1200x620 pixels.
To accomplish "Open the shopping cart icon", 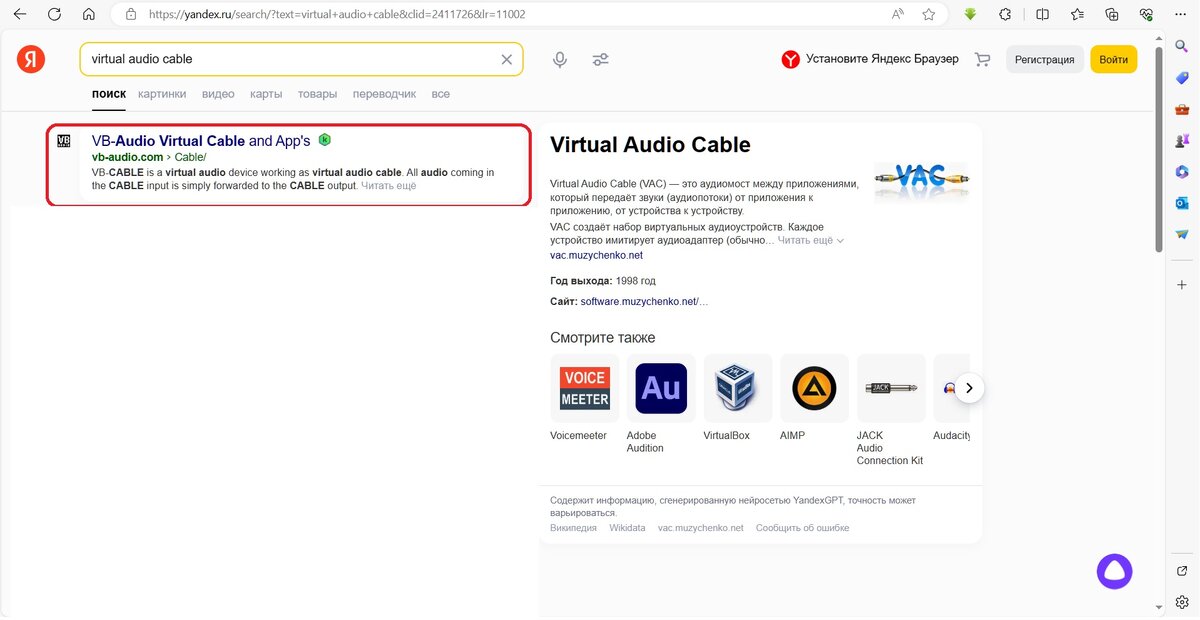I will 982,60.
